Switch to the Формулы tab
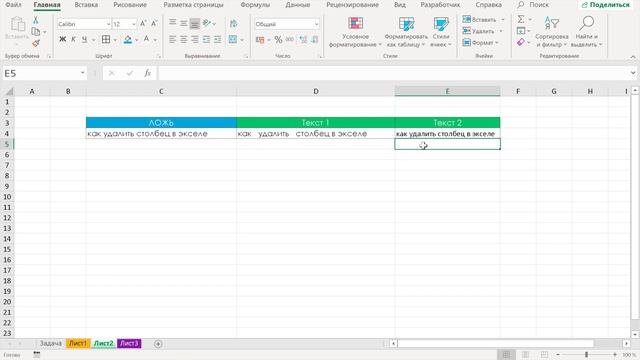 coord(255,5)
